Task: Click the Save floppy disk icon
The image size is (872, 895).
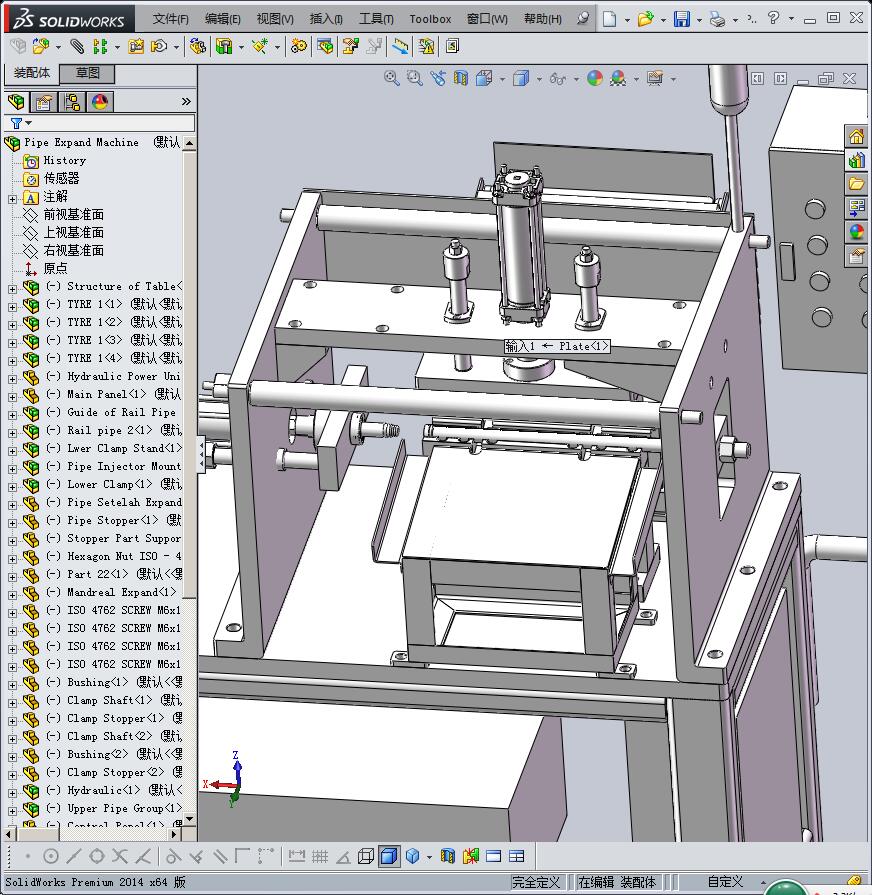Action: point(682,19)
